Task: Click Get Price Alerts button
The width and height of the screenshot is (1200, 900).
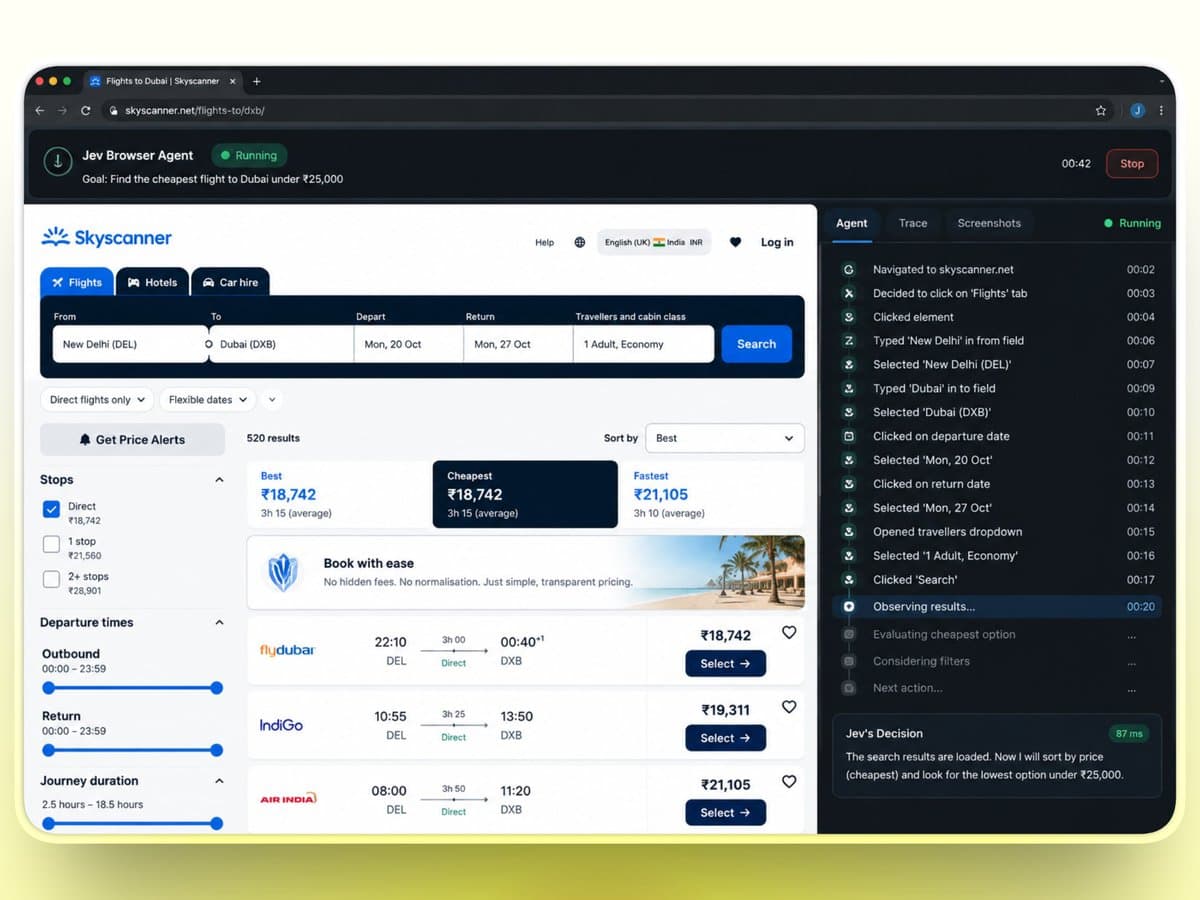Action: tap(133, 440)
